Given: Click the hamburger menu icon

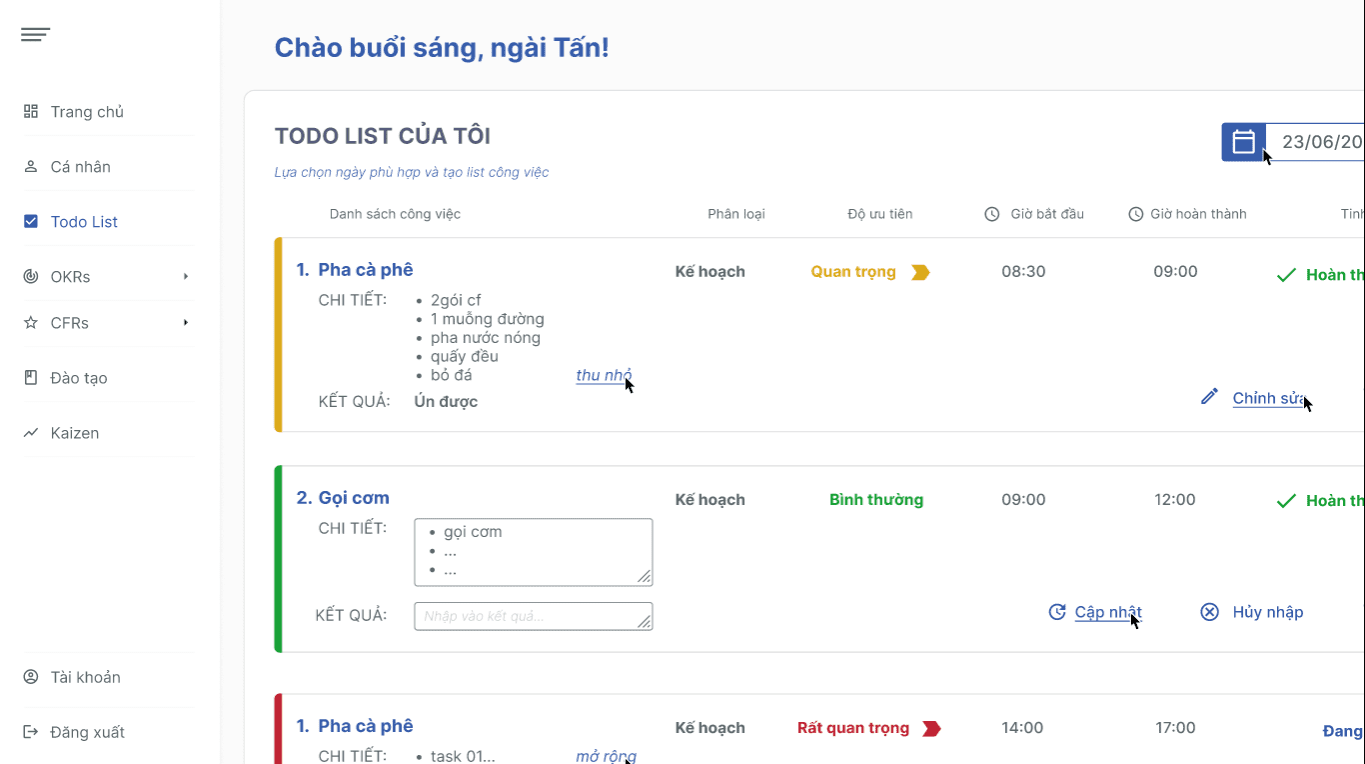Looking at the screenshot, I should click(35, 35).
